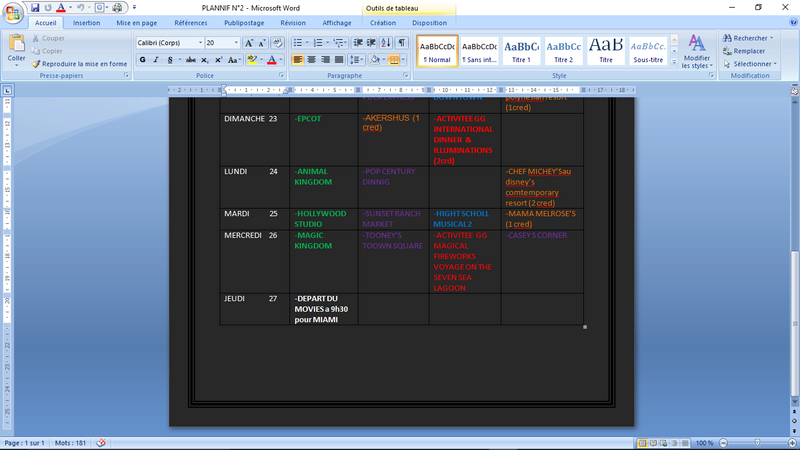Image resolution: width=800 pixels, height=450 pixels.
Task: Open the Révision tab
Action: point(293,22)
